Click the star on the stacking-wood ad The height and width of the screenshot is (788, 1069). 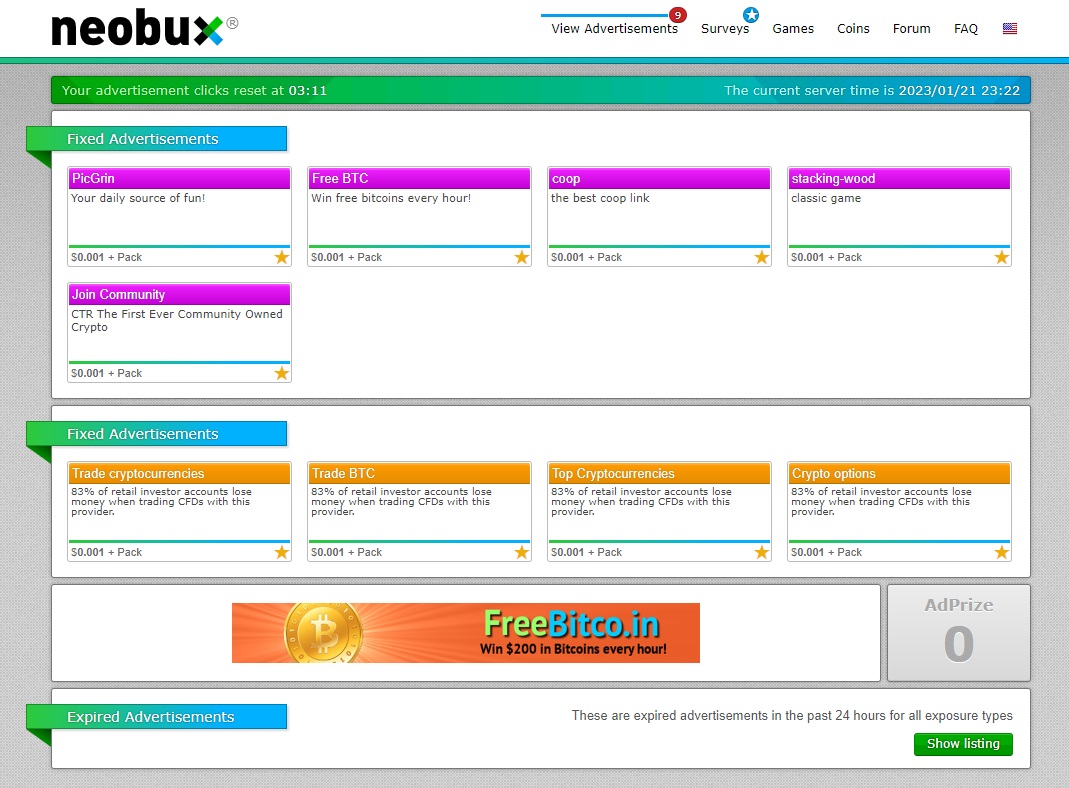click(1002, 257)
